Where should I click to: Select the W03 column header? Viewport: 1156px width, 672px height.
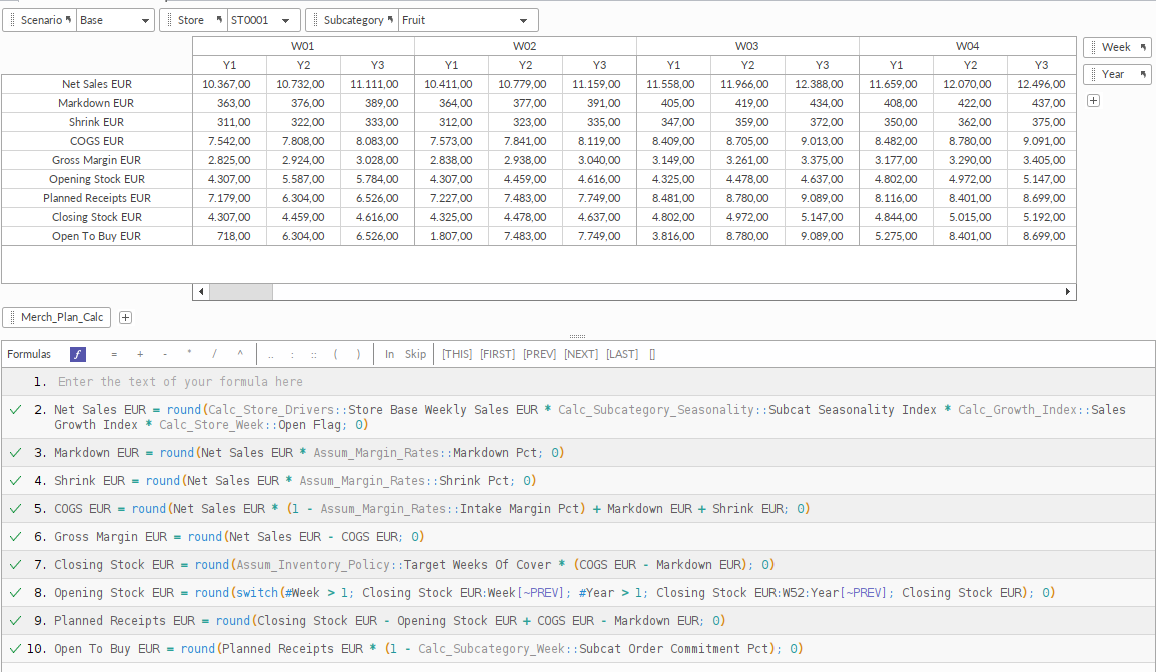747,46
